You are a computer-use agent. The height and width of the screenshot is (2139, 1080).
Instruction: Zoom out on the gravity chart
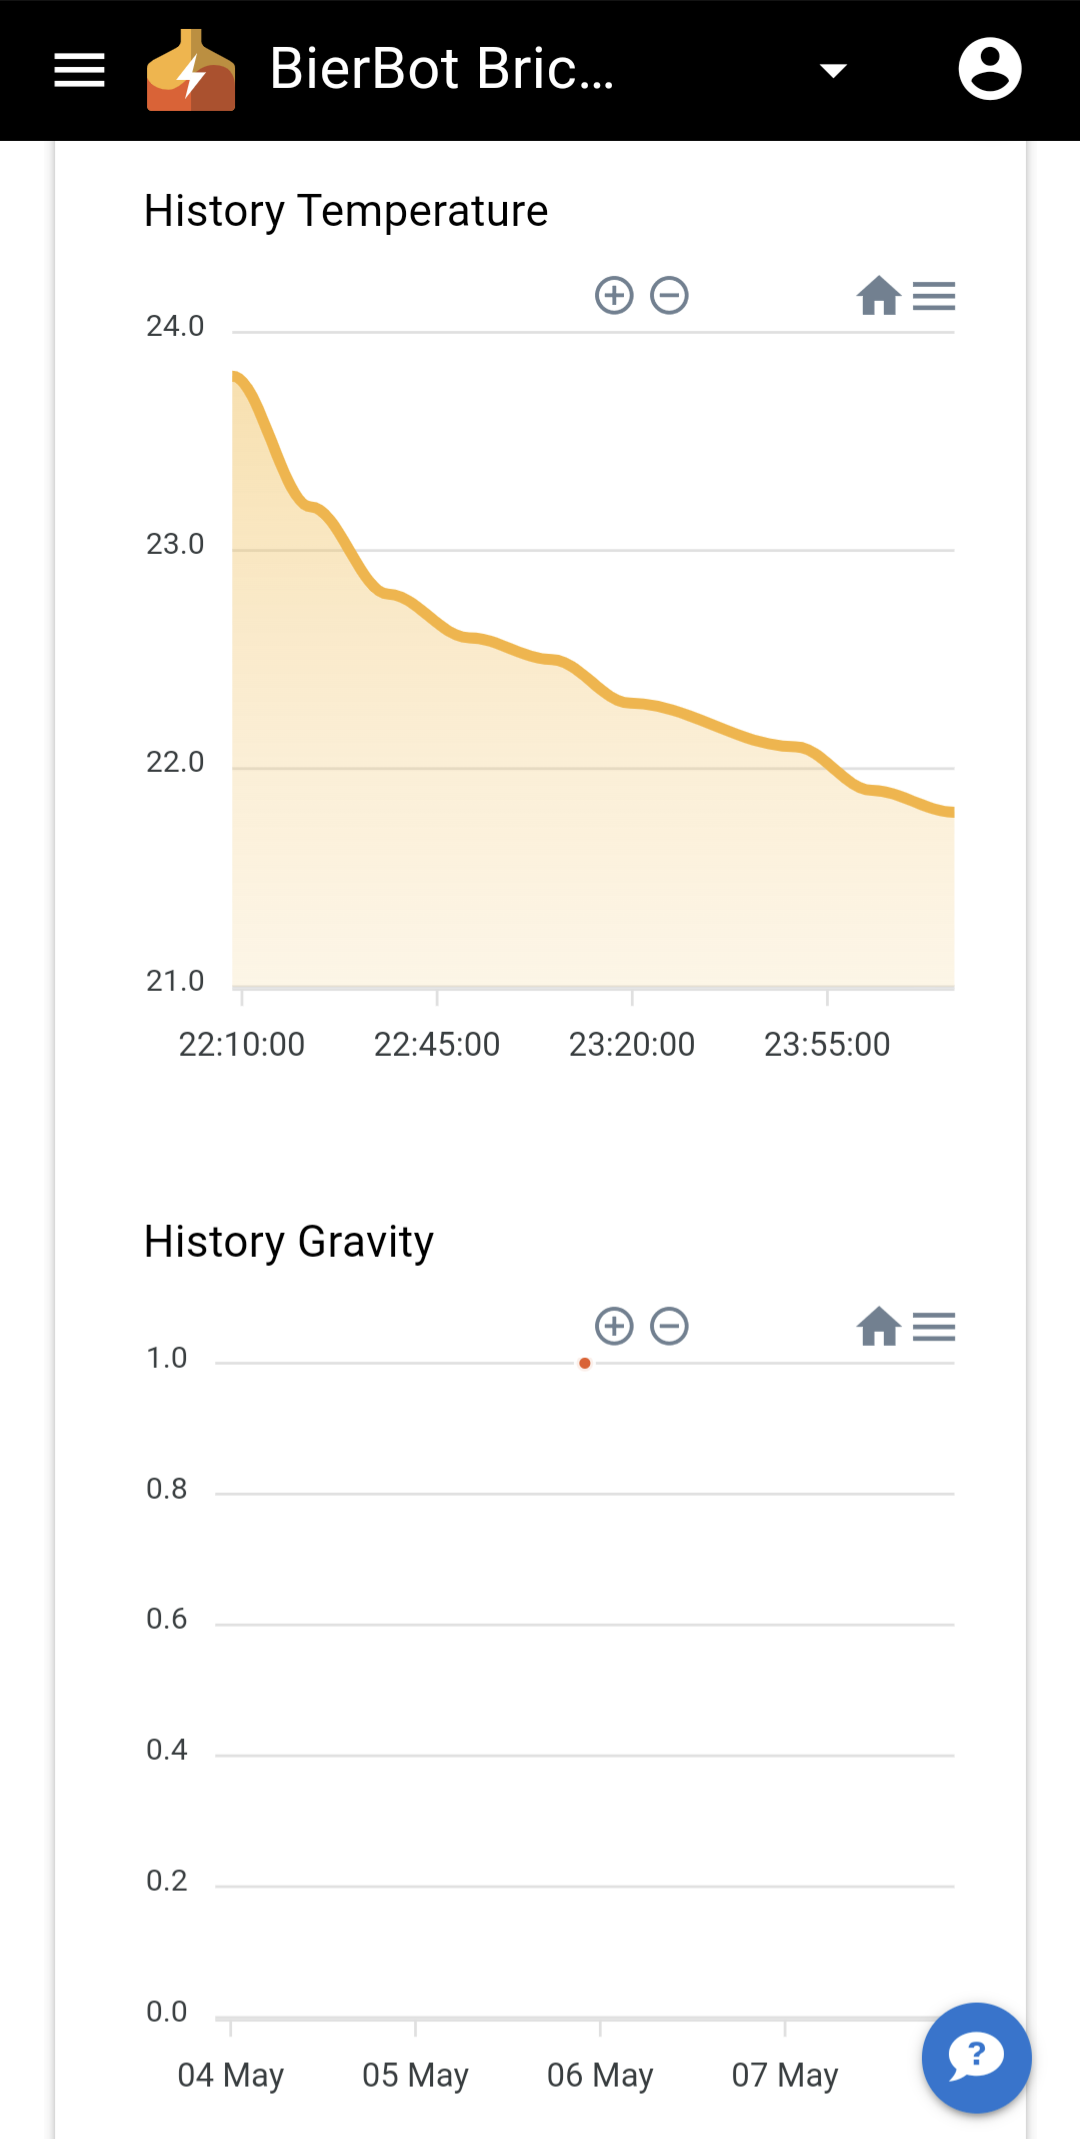click(x=669, y=1327)
